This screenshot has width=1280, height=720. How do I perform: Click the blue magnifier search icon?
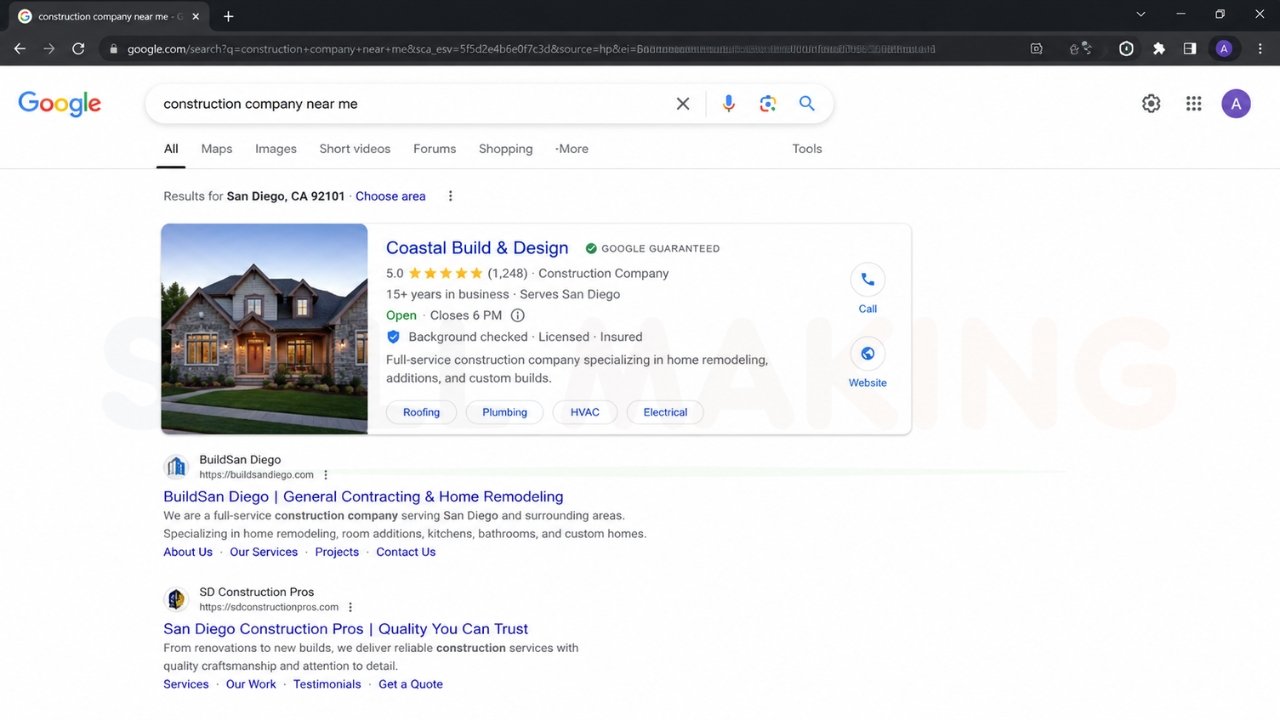pyautogui.click(x=807, y=104)
